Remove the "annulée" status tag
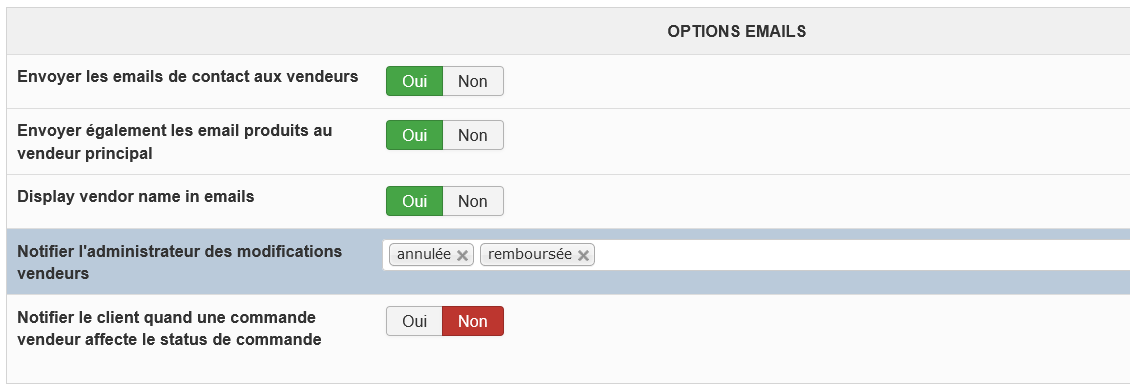This screenshot has width=1130, height=388. click(463, 255)
